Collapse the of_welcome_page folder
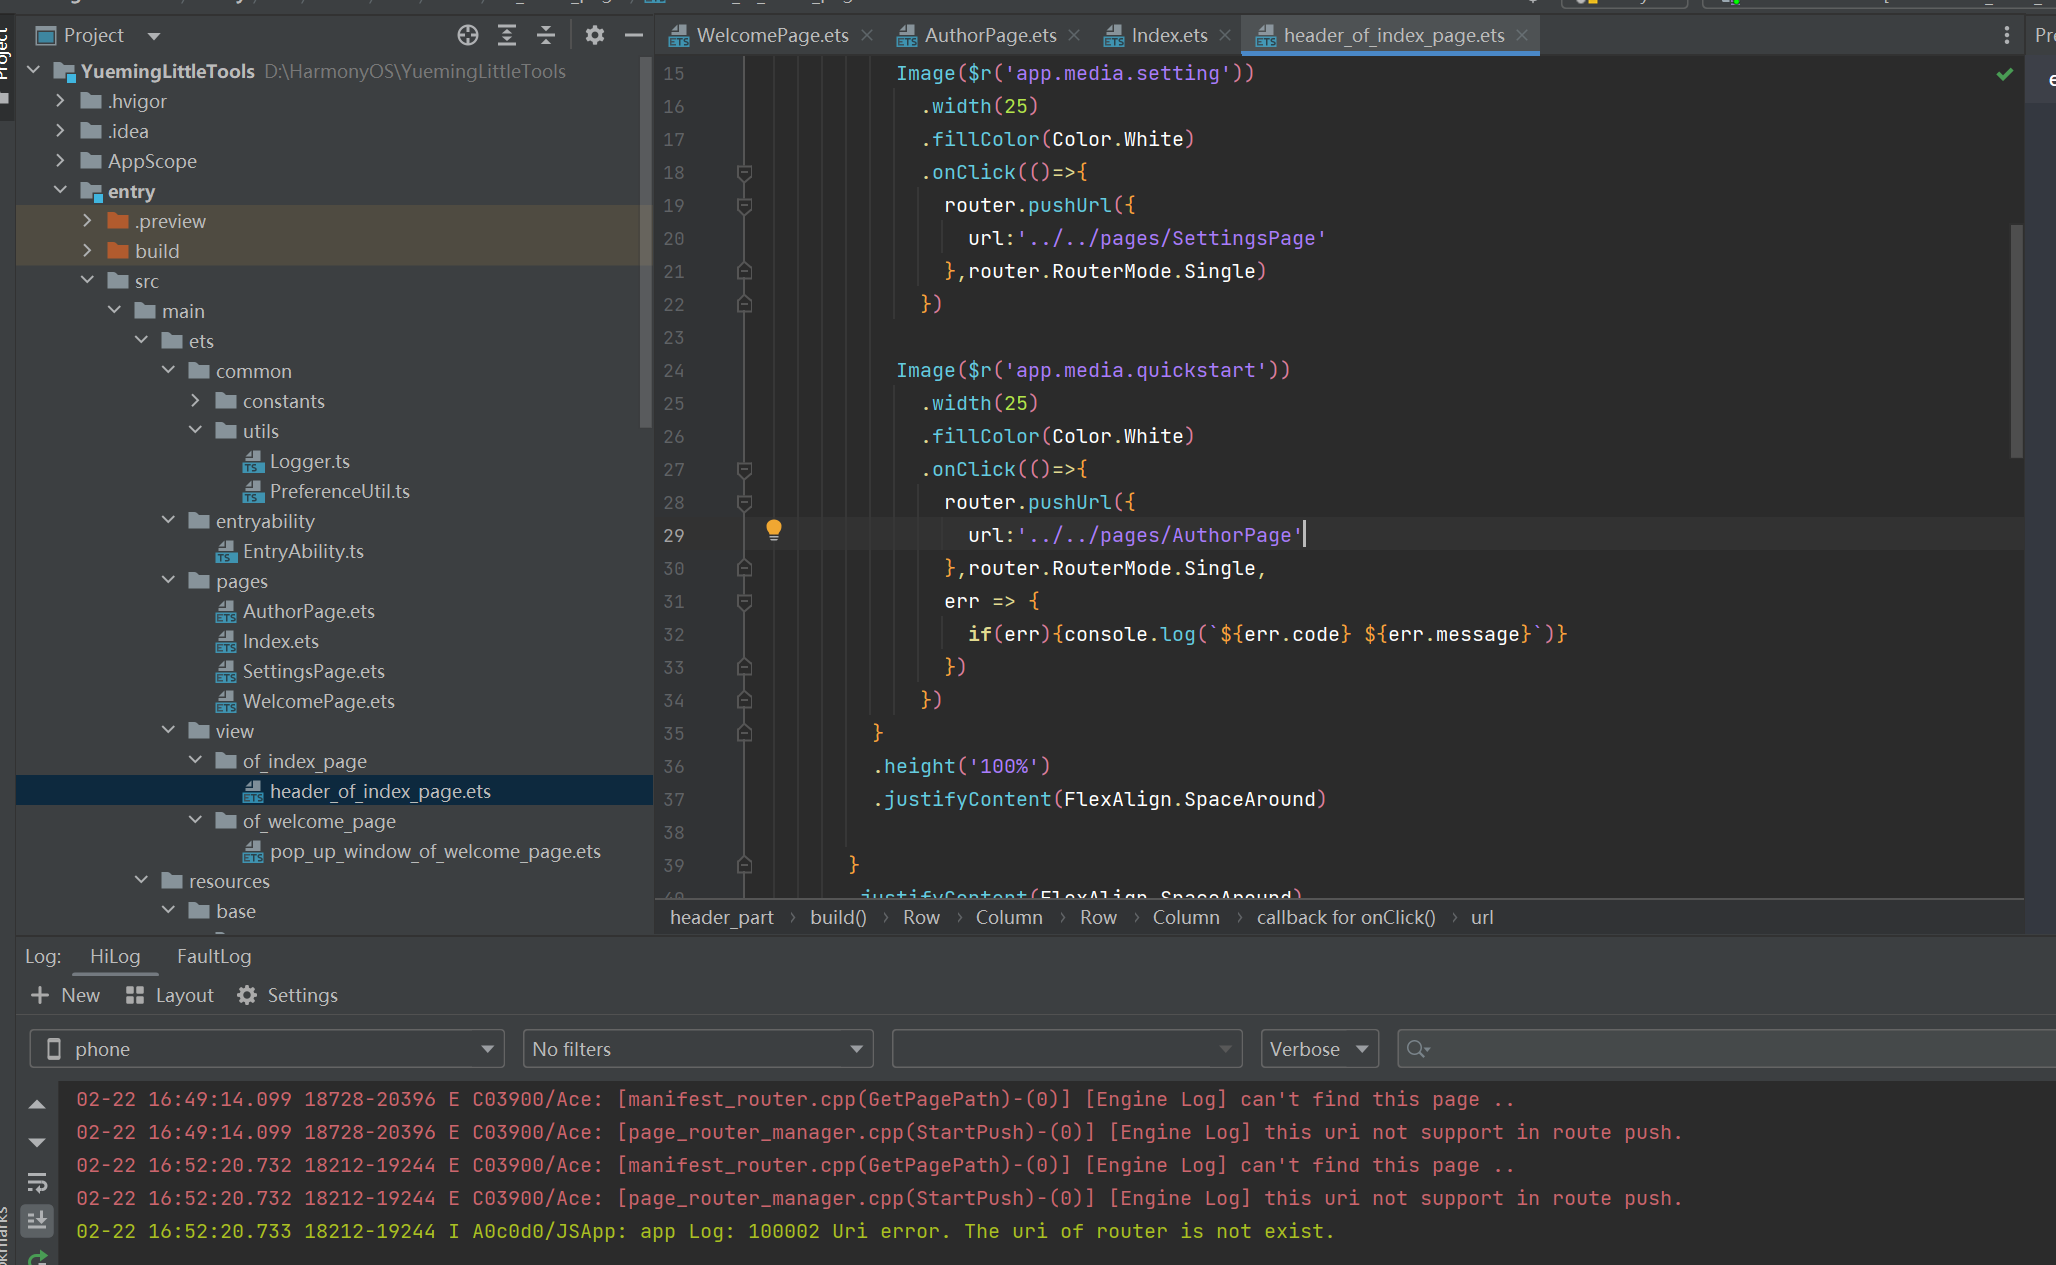 [x=195, y=821]
